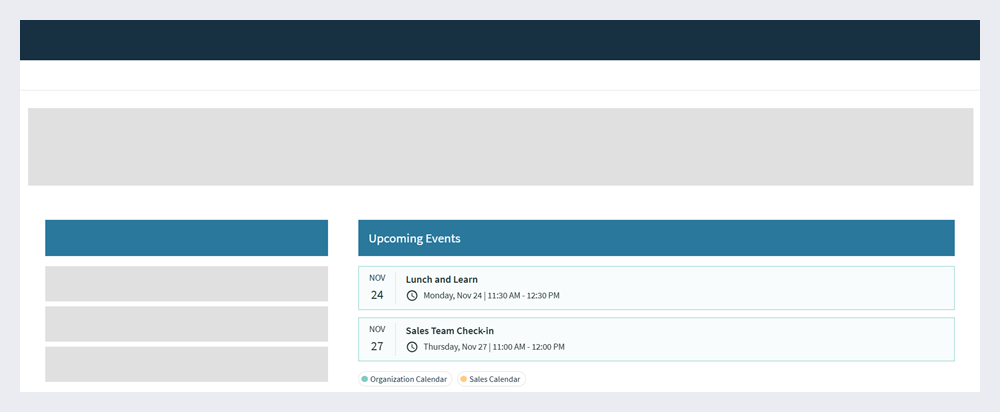Click the orange dot on Sales Calendar
Viewport: 1000px width, 412px height.
(x=464, y=379)
